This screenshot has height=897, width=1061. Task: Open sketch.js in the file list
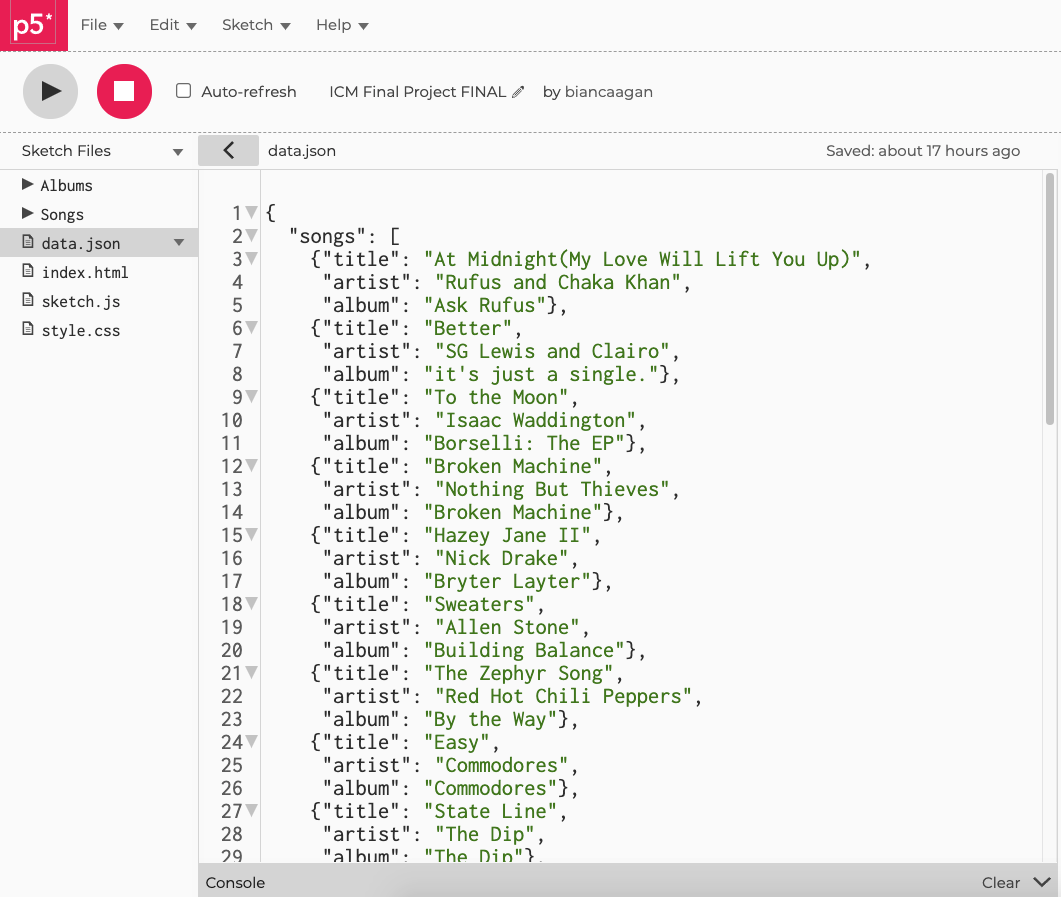point(80,301)
